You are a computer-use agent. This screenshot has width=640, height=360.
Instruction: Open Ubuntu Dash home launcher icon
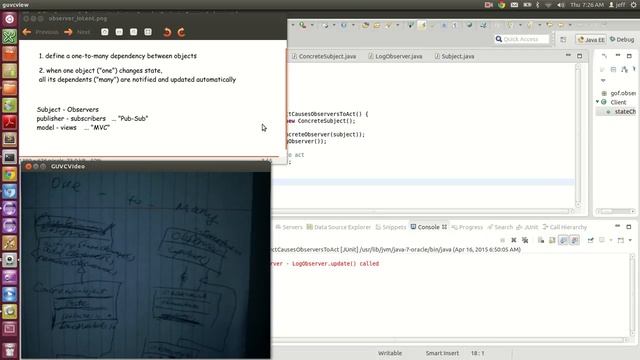[x=9, y=19]
